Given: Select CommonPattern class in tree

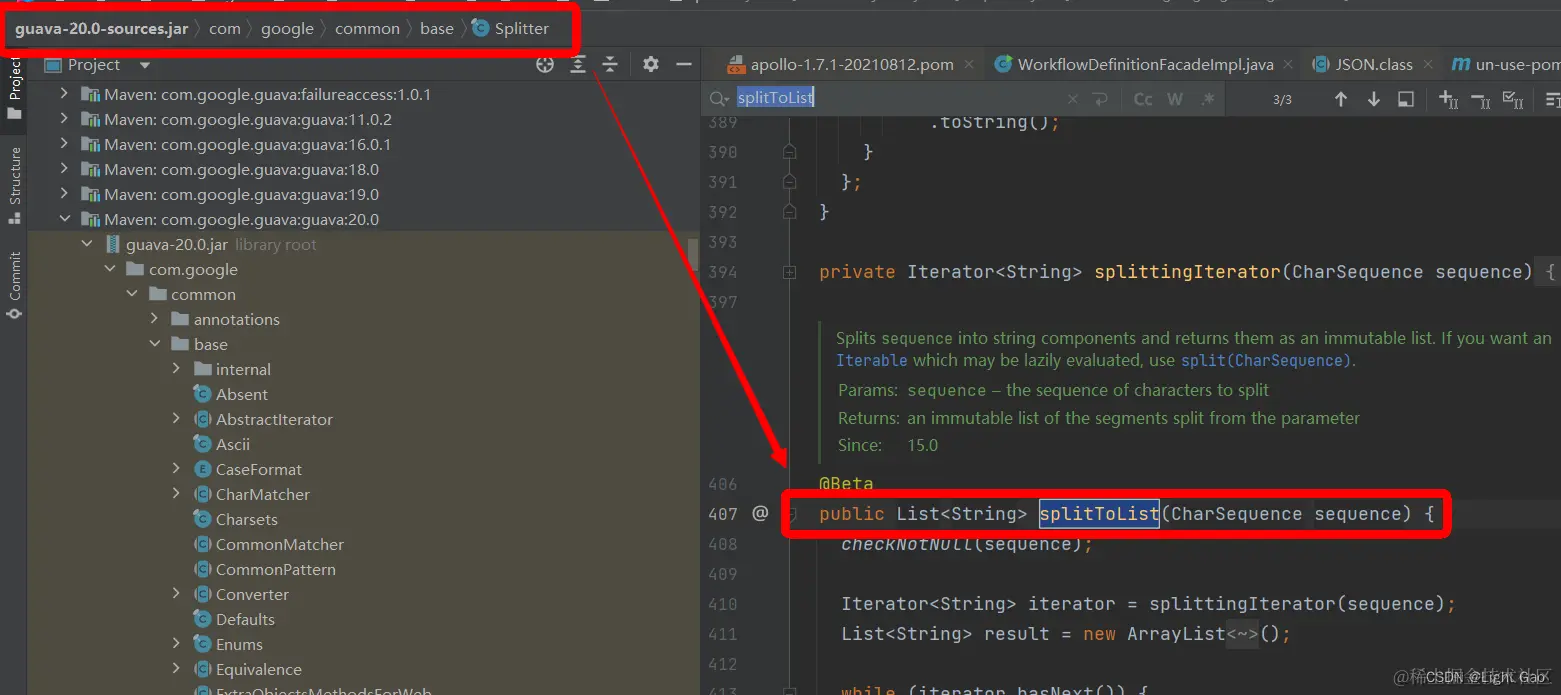Looking at the screenshot, I should click(x=275, y=569).
